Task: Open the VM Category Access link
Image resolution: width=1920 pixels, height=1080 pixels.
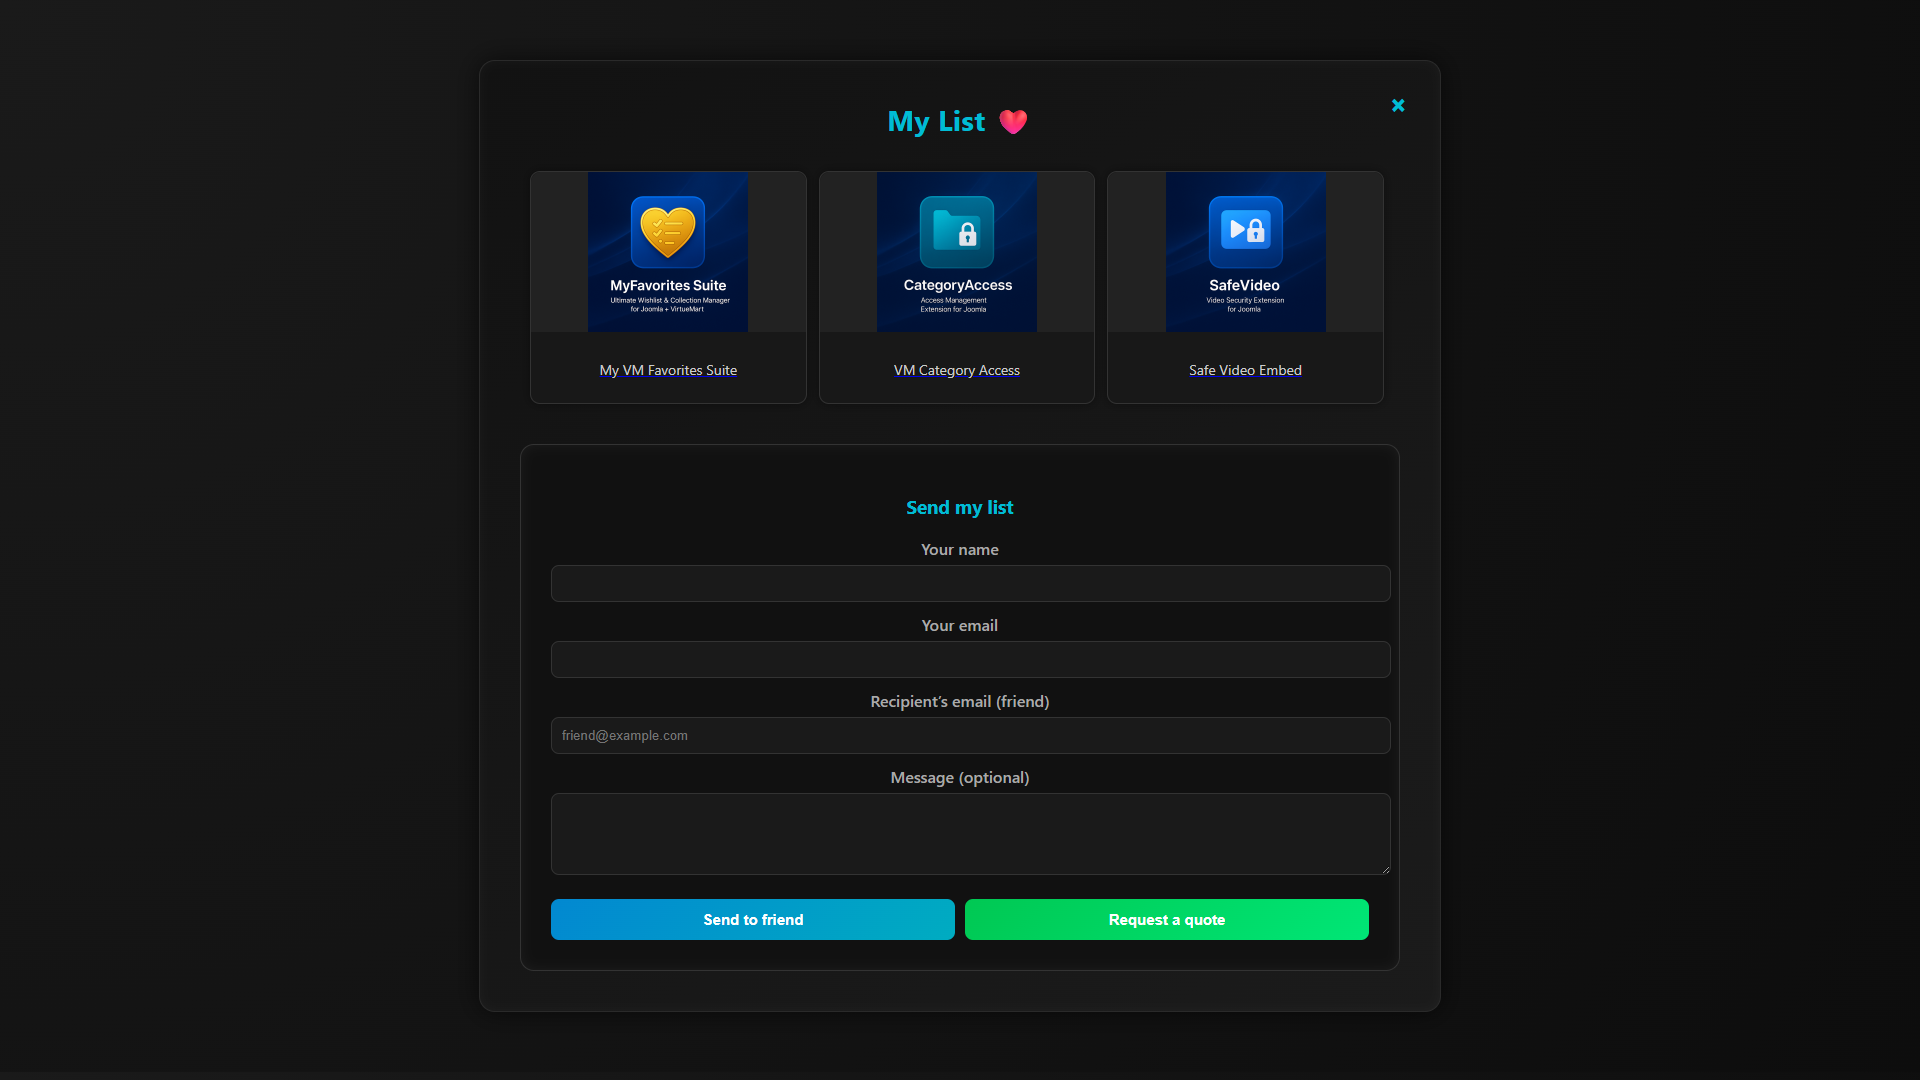Action: tap(957, 370)
